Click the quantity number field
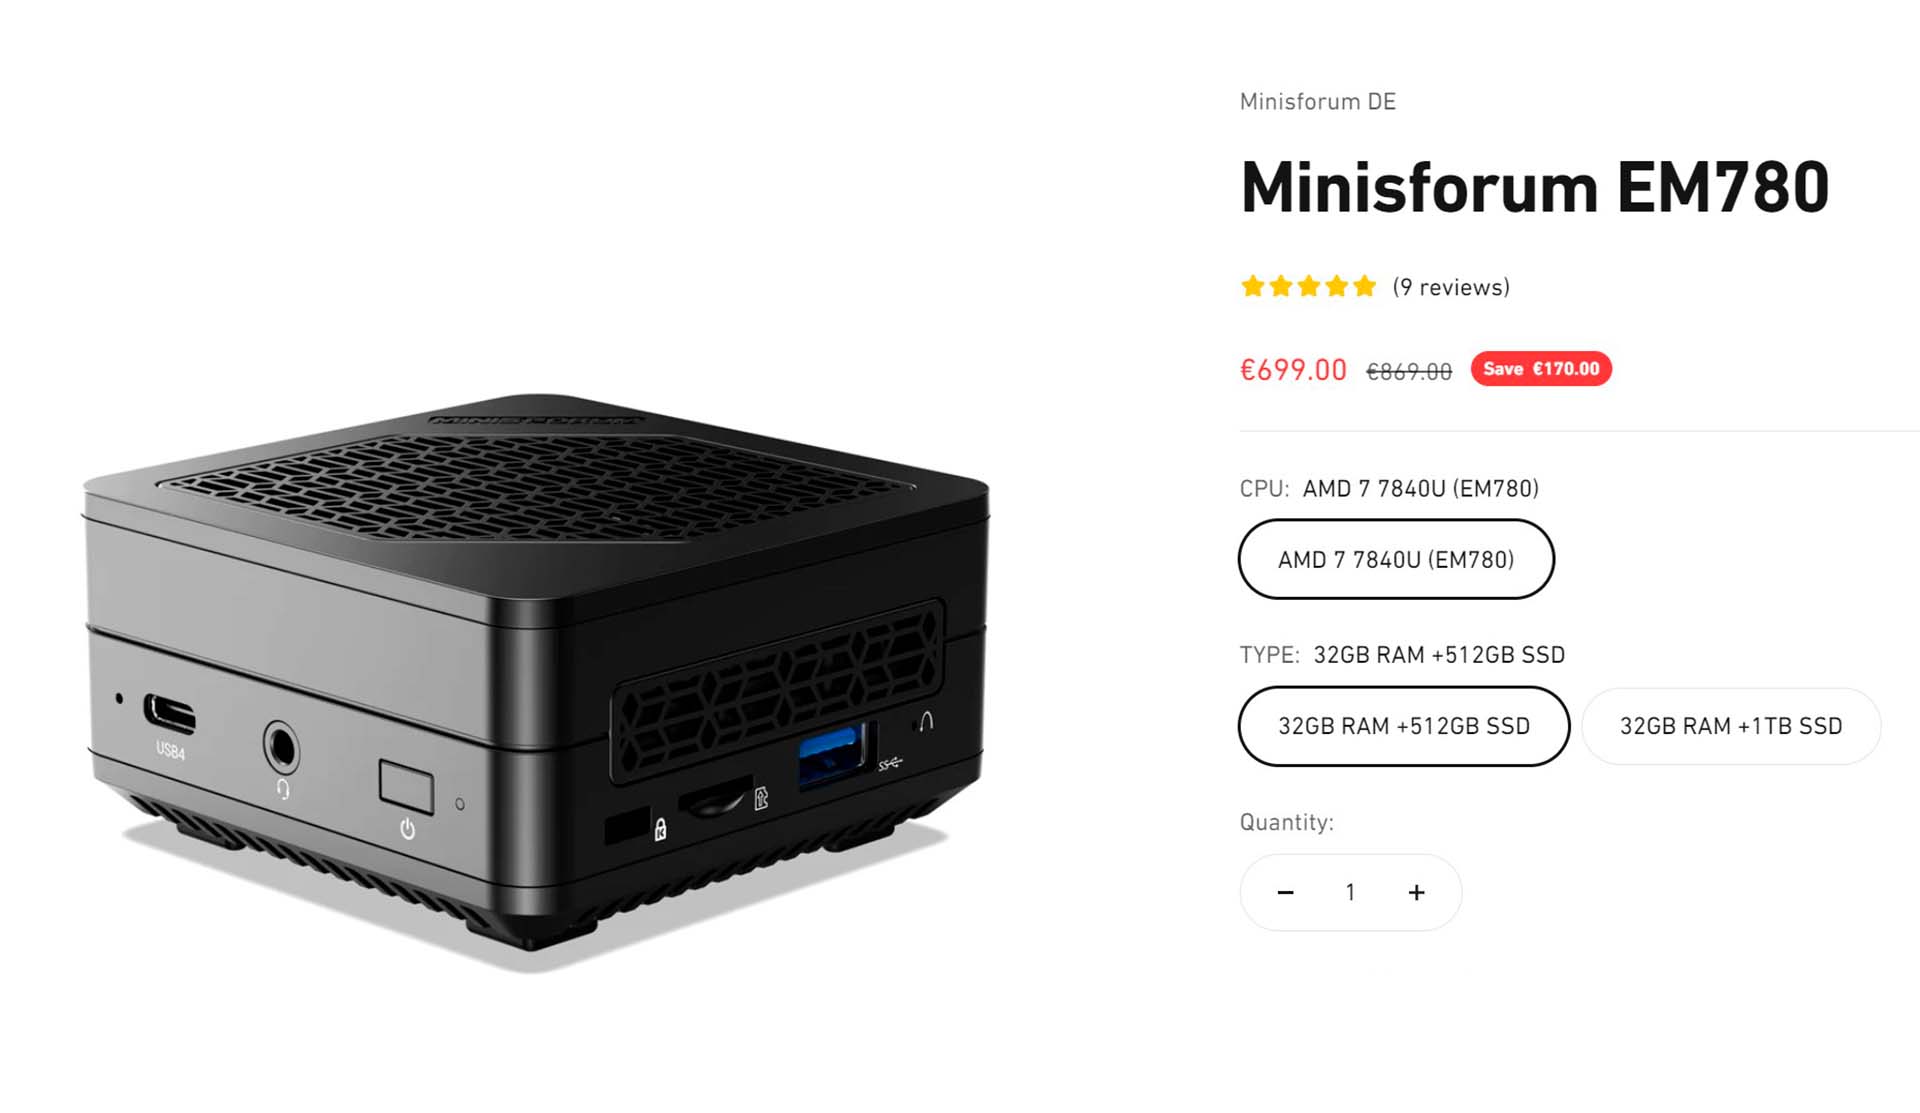The image size is (1920, 1113). click(x=1350, y=892)
